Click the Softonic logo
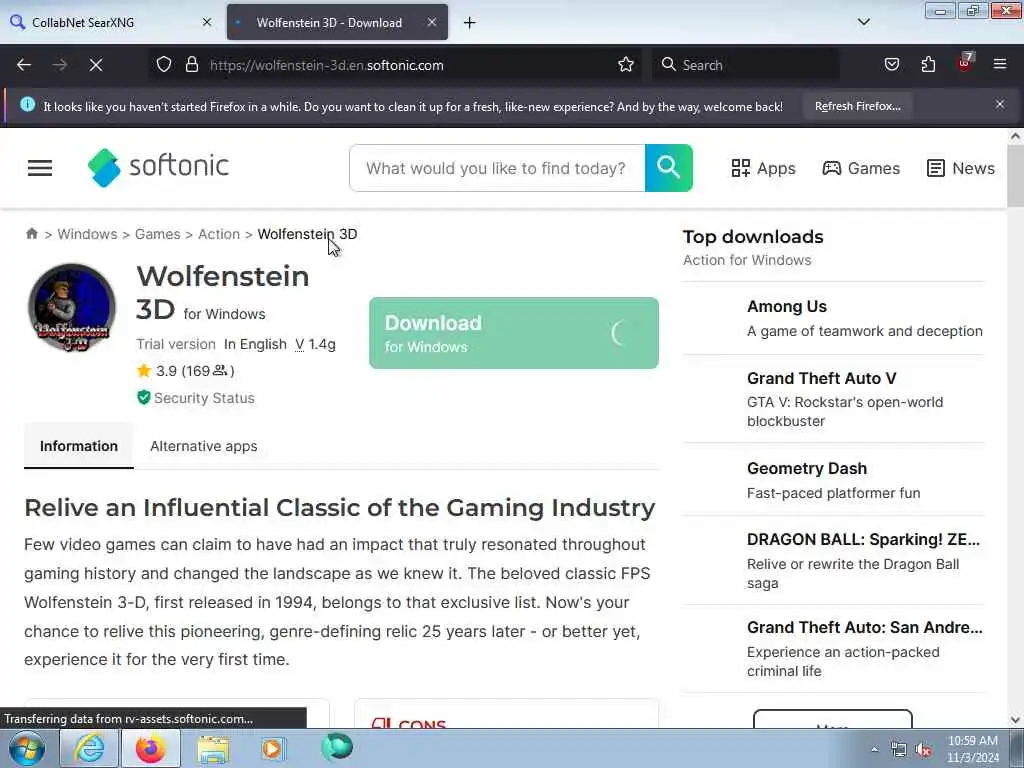This screenshot has height=768, width=1024. [x=159, y=167]
